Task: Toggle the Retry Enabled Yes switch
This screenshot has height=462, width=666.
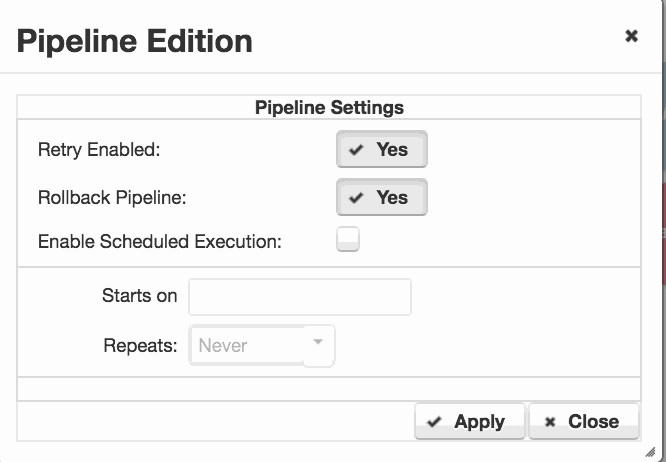Action: (382, 149)
